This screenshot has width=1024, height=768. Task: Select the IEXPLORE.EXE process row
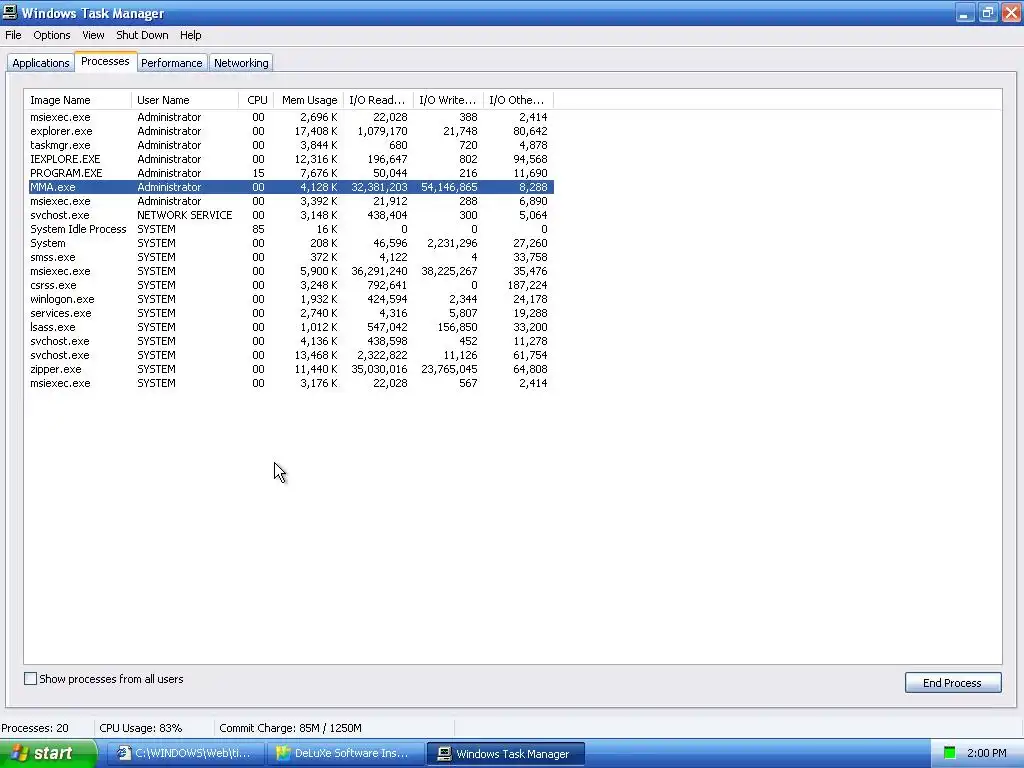coord(289,159)
